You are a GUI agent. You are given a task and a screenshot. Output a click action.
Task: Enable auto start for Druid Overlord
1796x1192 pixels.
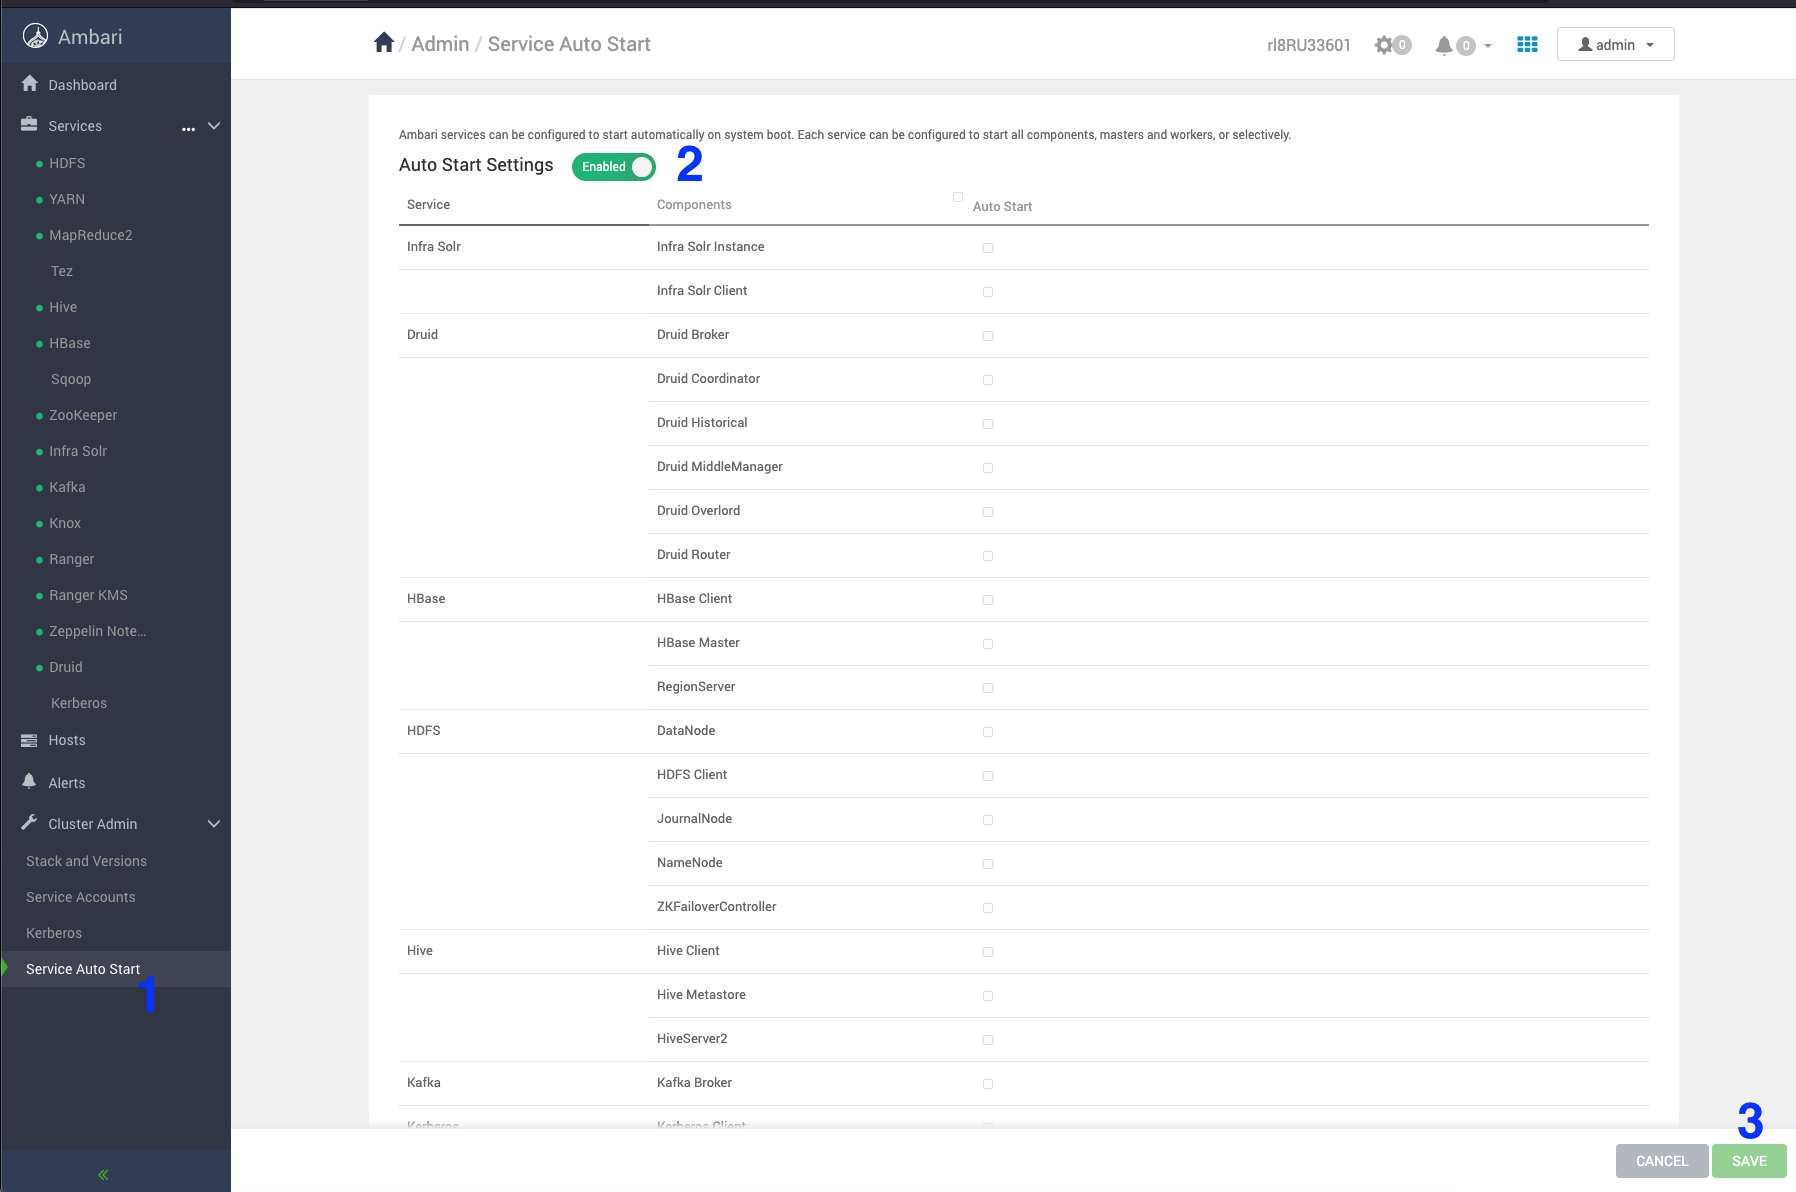988,512
